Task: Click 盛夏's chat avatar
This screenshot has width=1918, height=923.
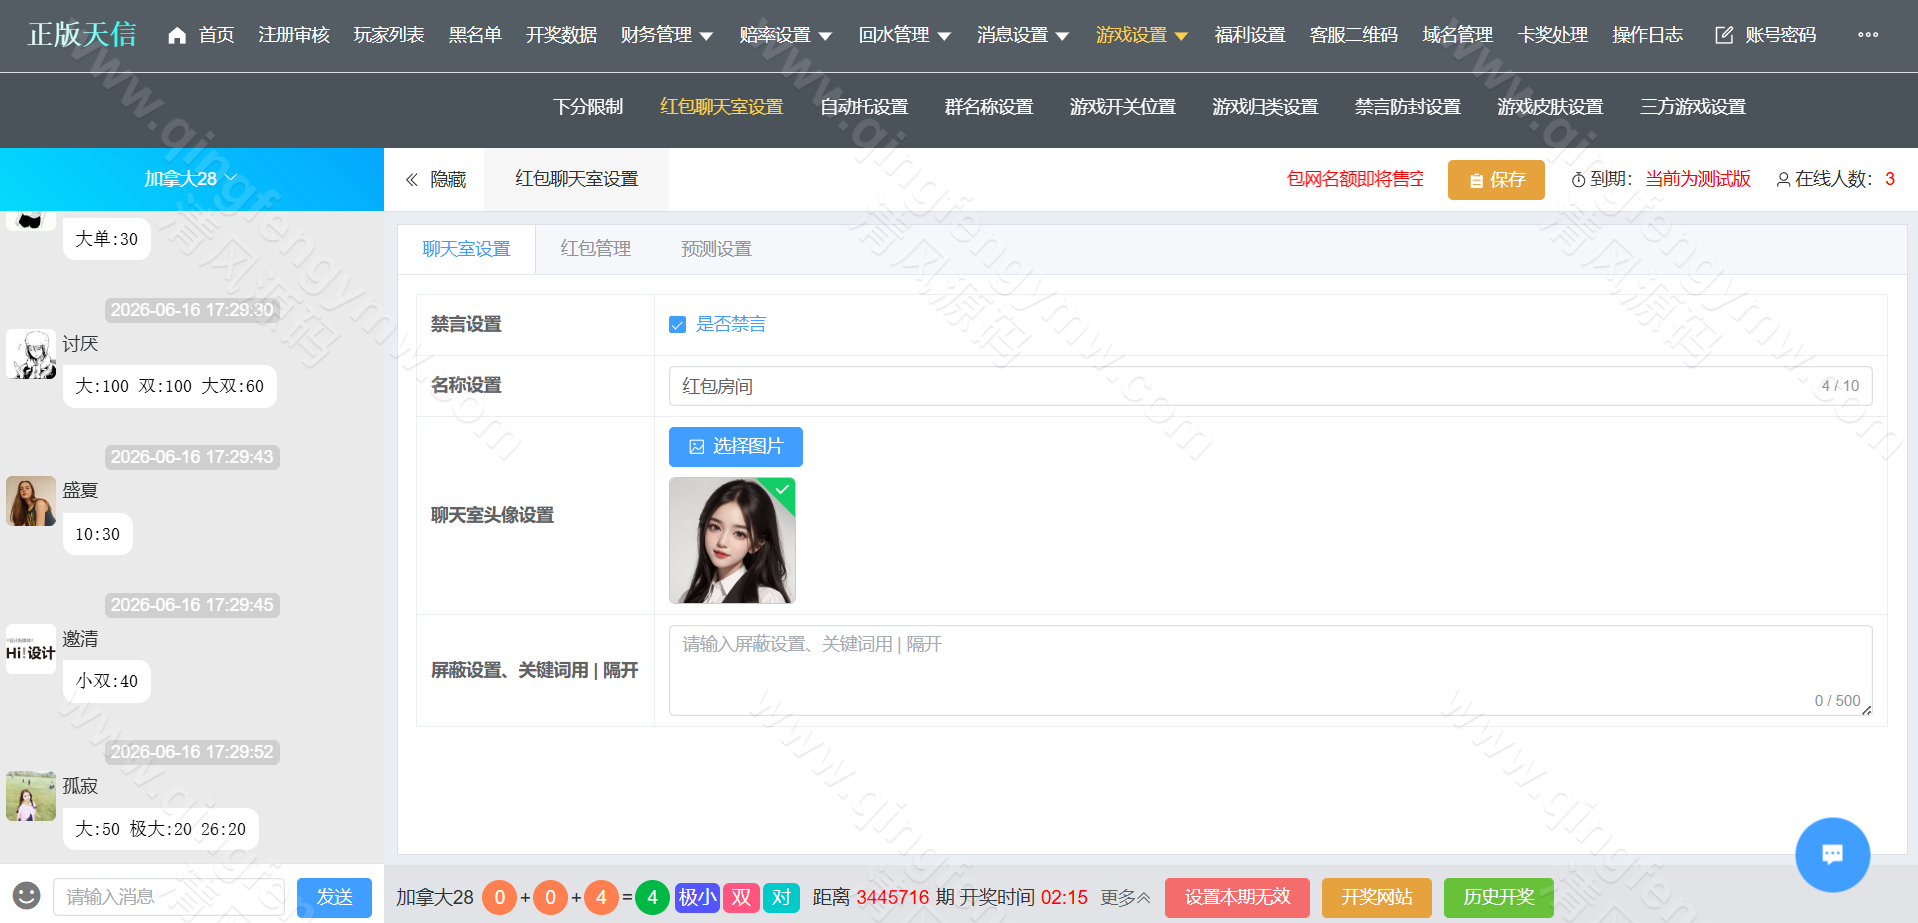Action: (x=31, y=501)
